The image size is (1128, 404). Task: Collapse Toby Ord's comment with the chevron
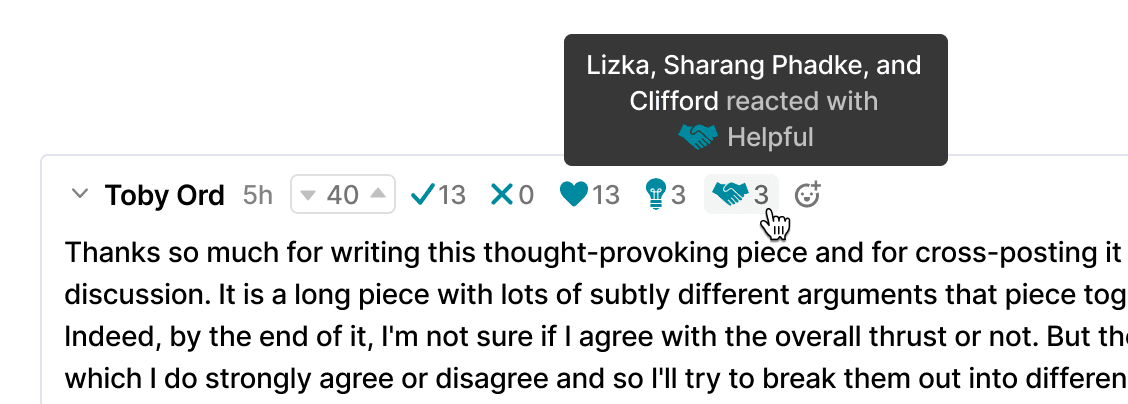(x=80, y=194)
